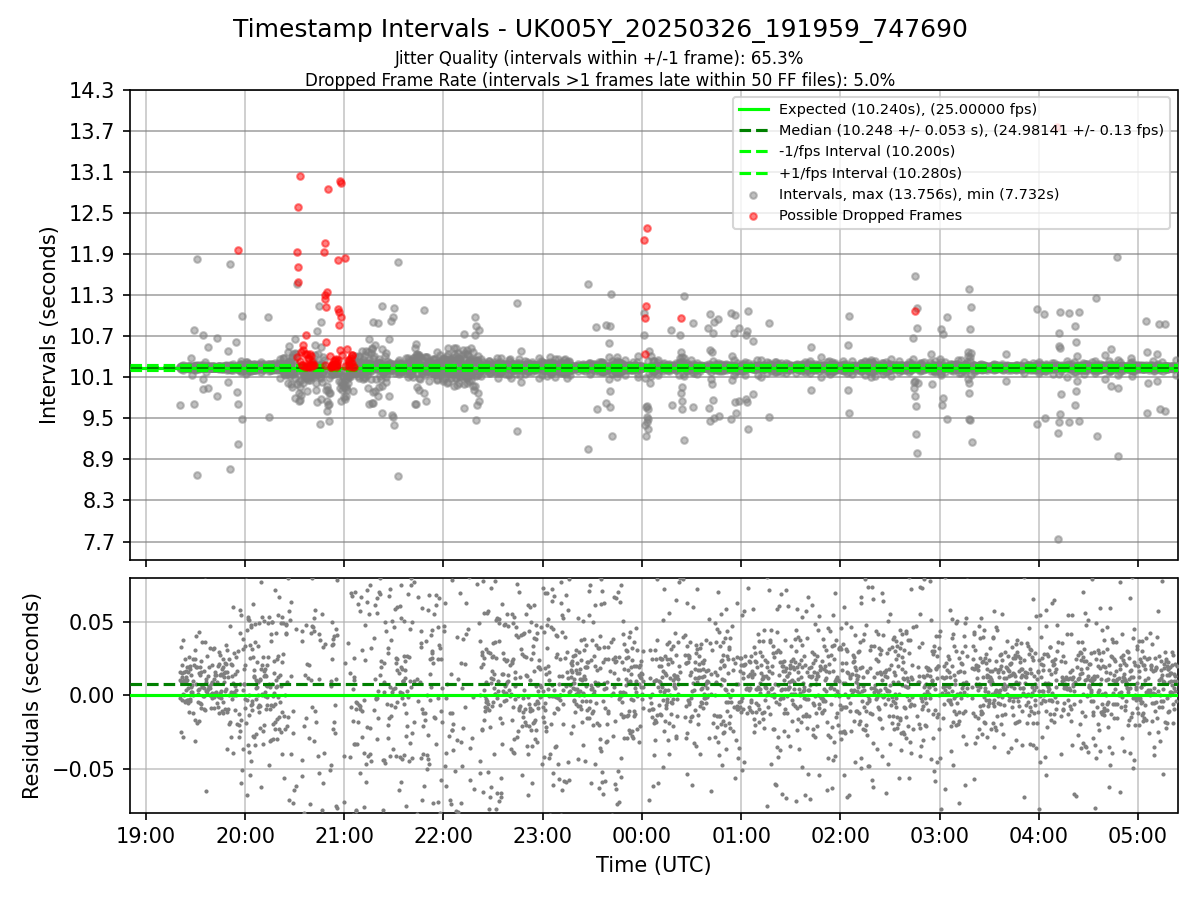Click legend entry '-1/fps Interval (10.200s)'
Image resolution: width=1200 pixels, height=900 pixels.
[x=866, y=151]
